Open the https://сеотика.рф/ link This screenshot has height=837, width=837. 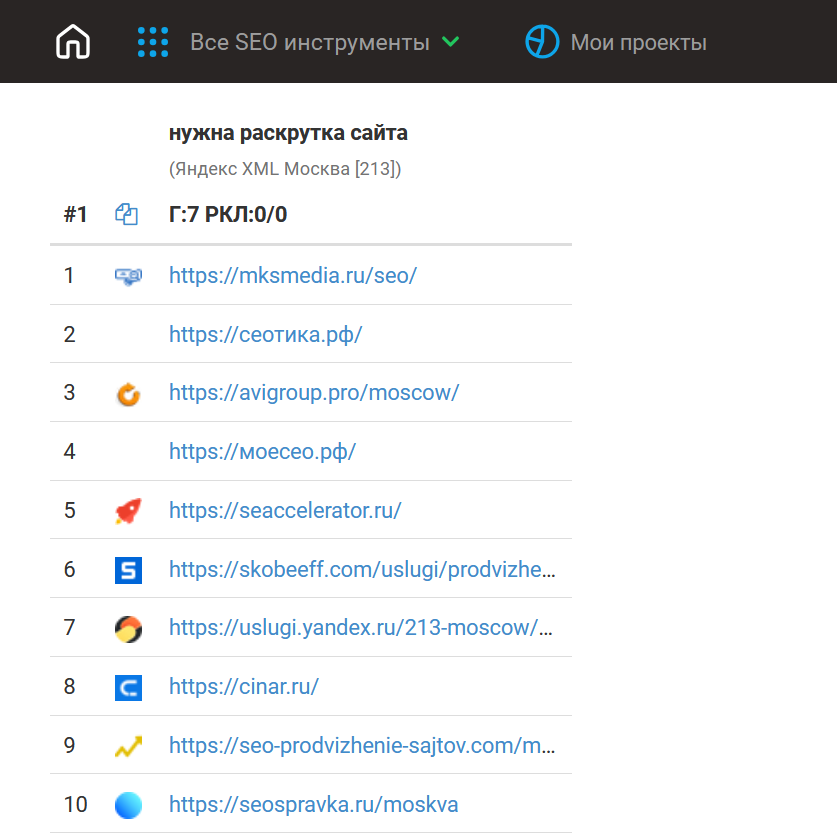point(265,334)
